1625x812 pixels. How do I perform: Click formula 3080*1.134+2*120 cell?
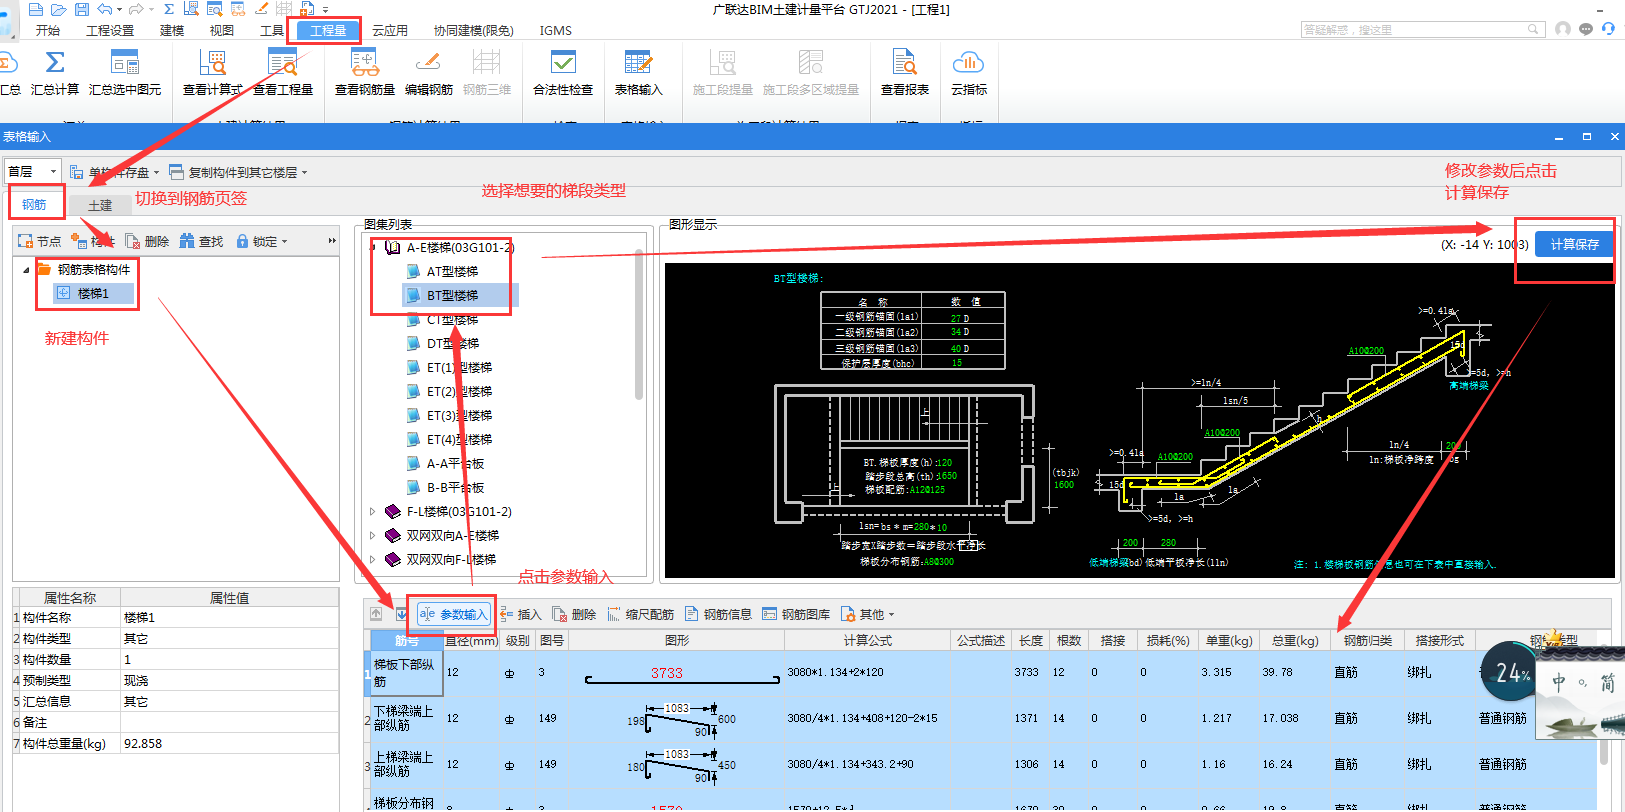[x=867, y=672]
